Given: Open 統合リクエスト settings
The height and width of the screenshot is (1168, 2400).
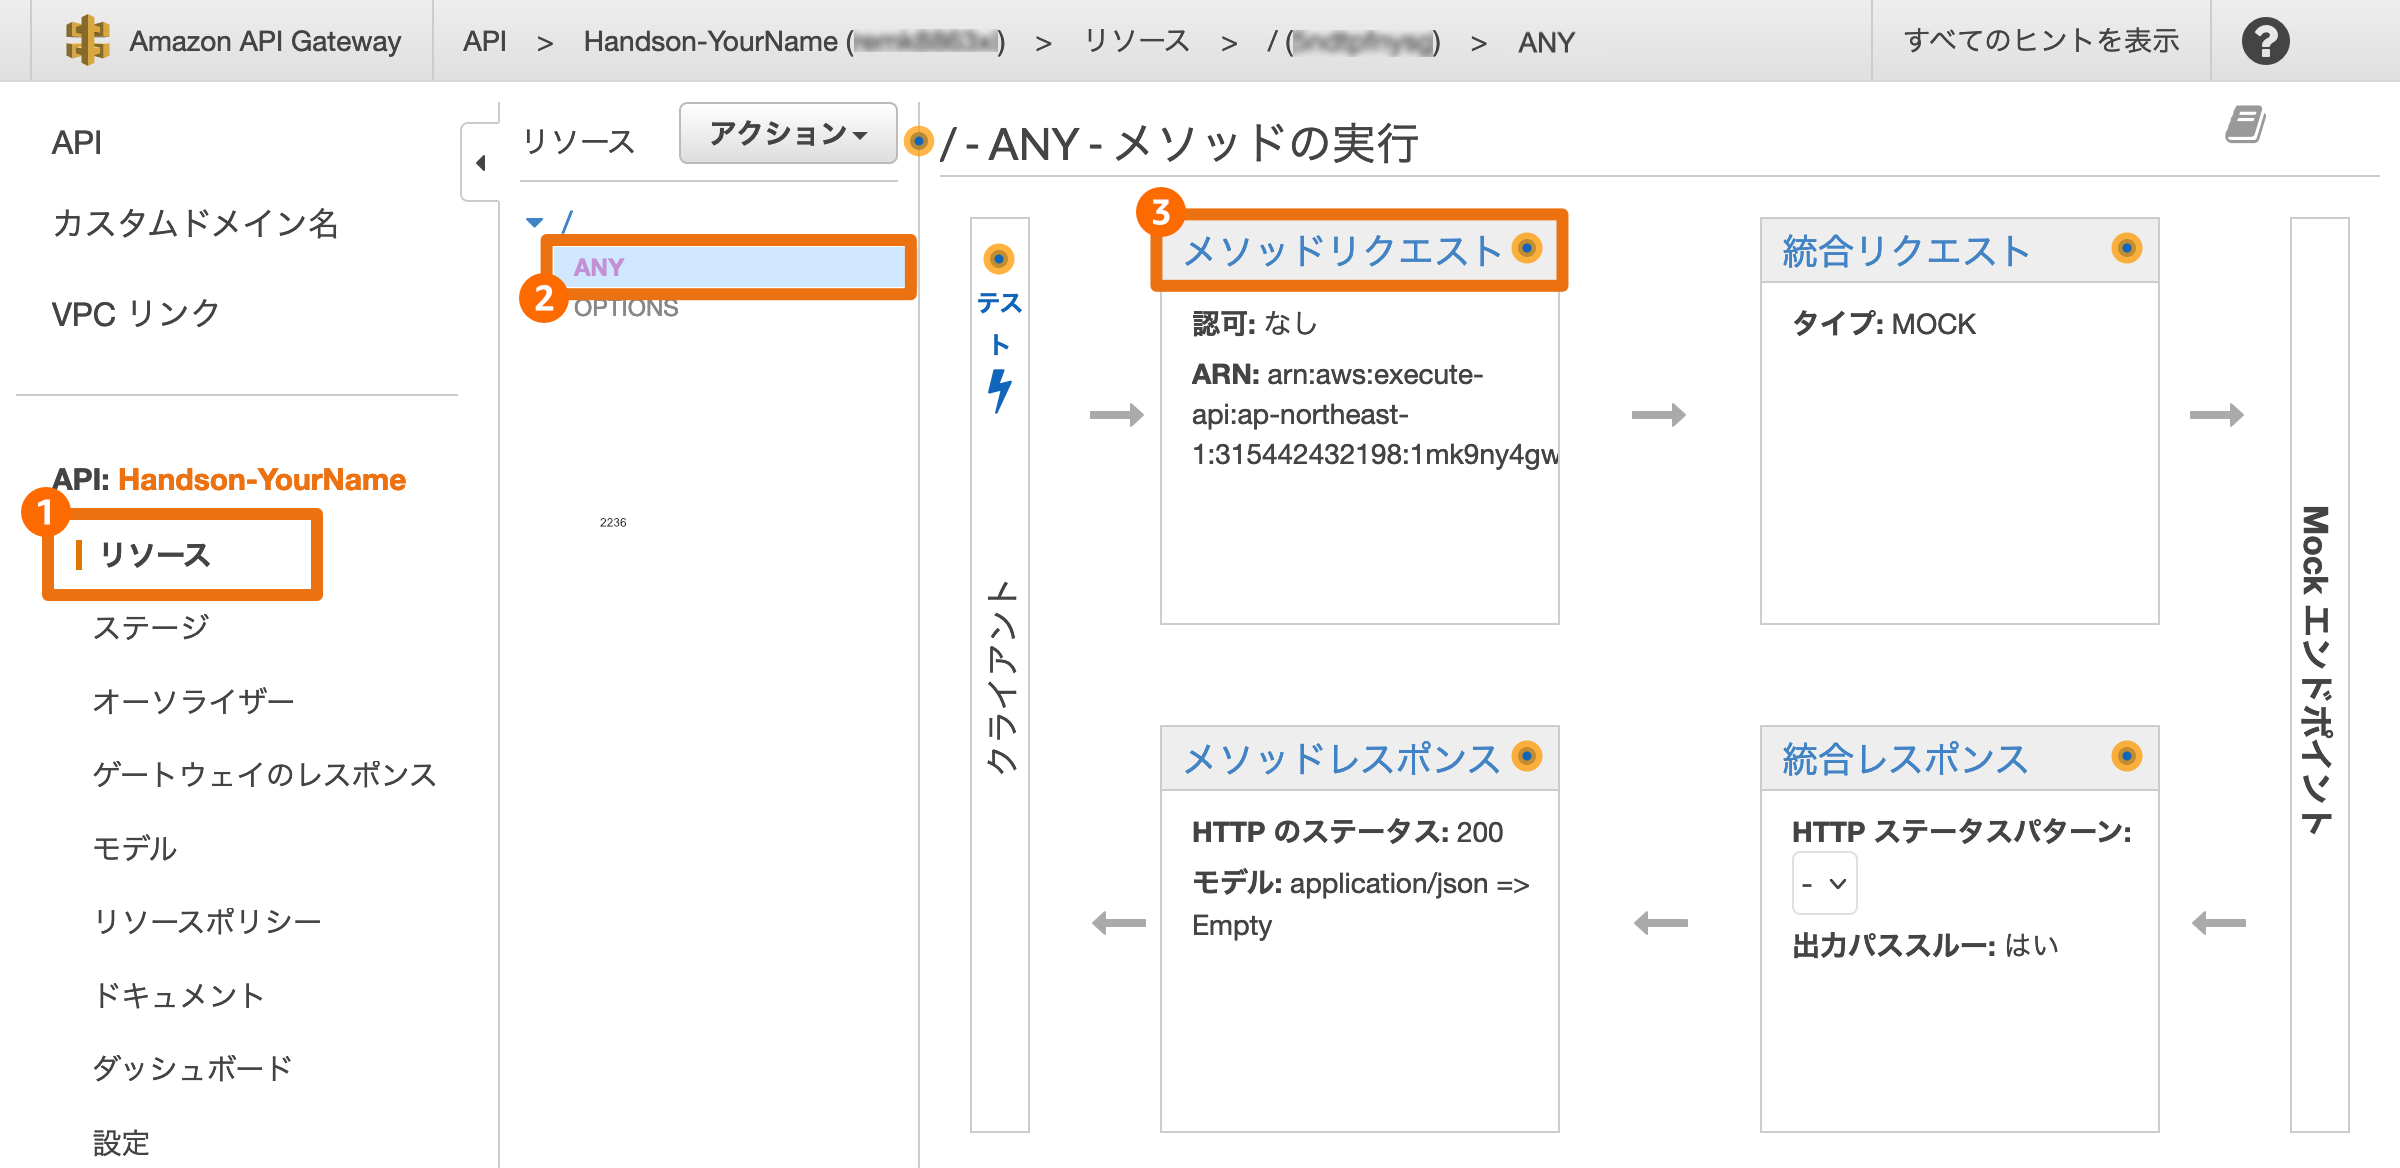Looking at the screenshot, I should pos(1906,251).
